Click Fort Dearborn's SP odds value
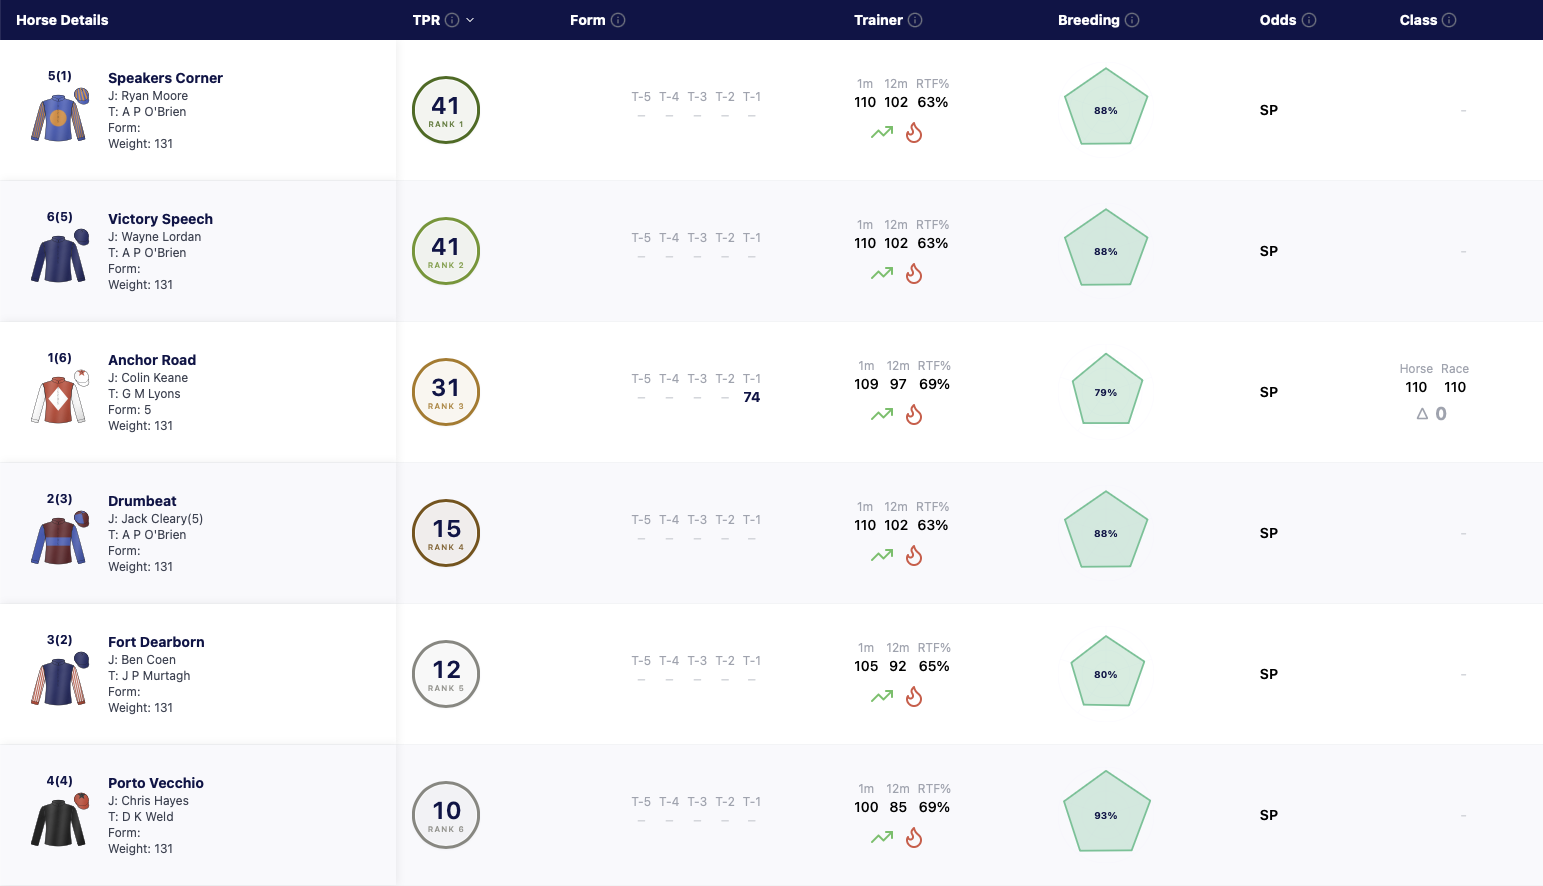This screenshot has height=886, width=1543. click(1269, 674)
